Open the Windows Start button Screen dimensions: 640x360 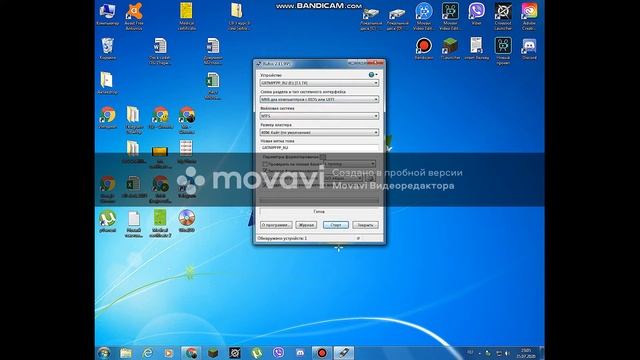coord(104,353)
